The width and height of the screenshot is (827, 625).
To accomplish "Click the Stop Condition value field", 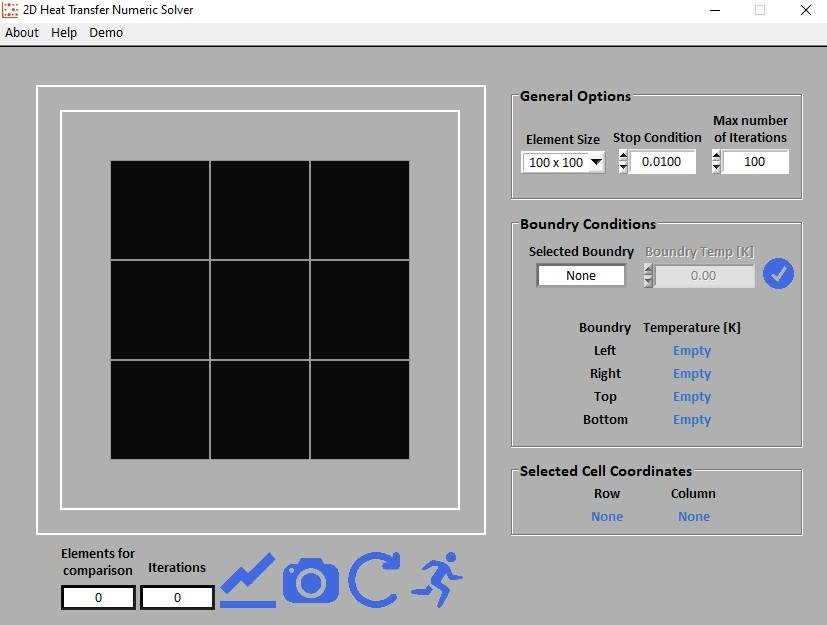I will tap(662, 162).
